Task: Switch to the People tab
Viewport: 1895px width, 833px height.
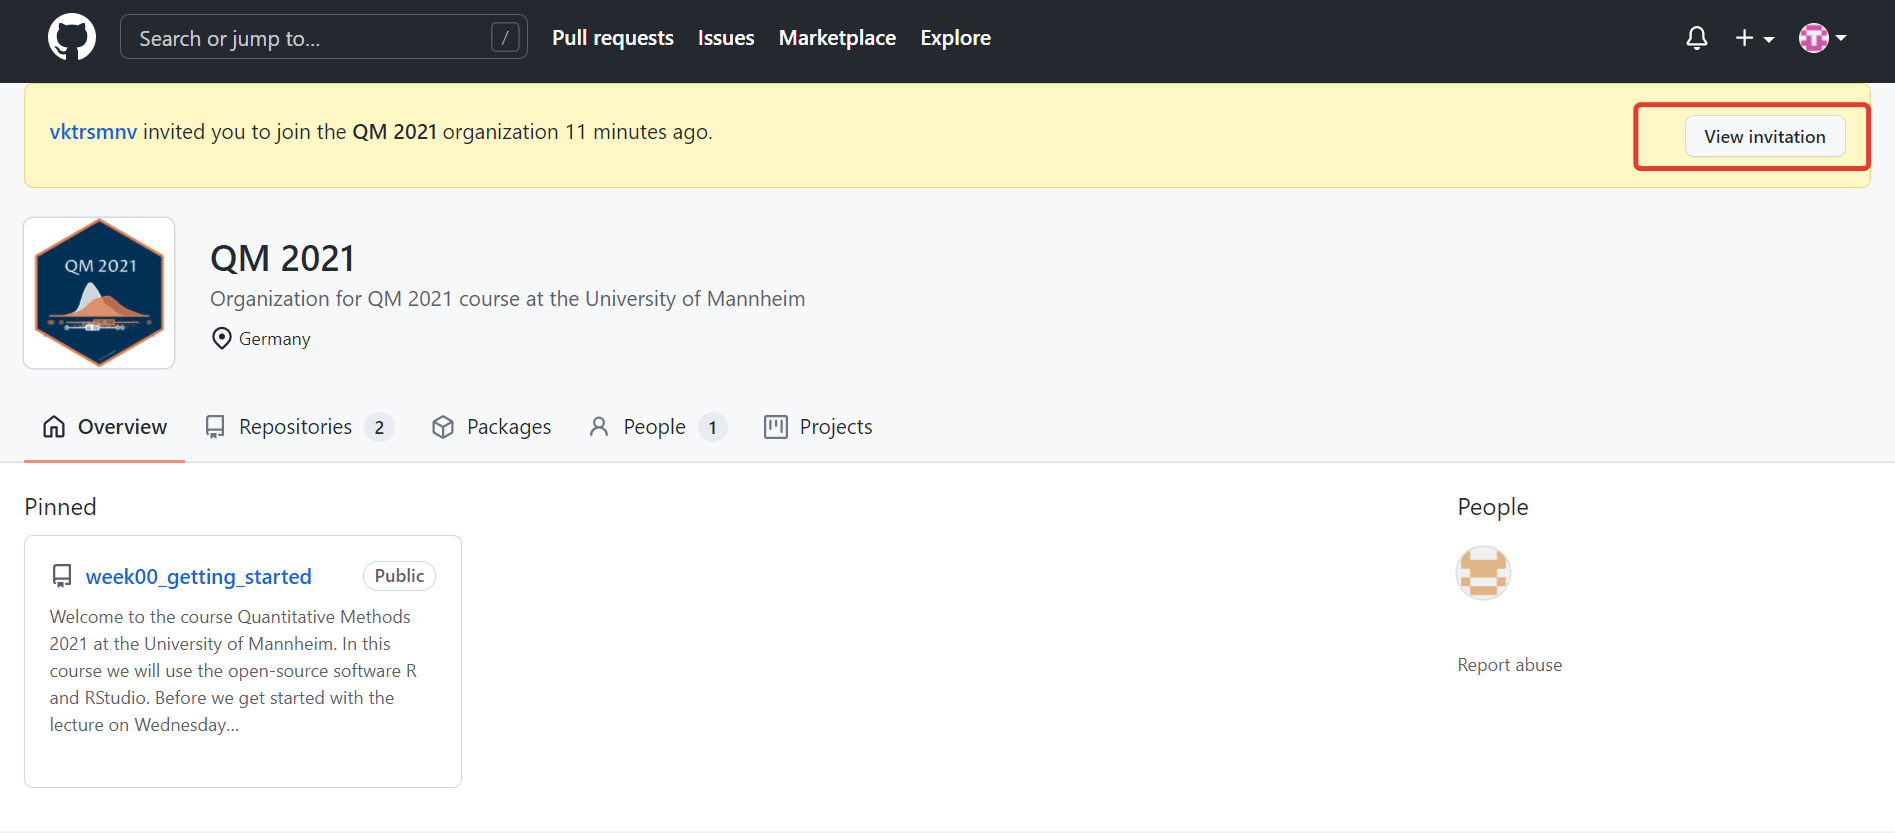Action: coord(656,427)
